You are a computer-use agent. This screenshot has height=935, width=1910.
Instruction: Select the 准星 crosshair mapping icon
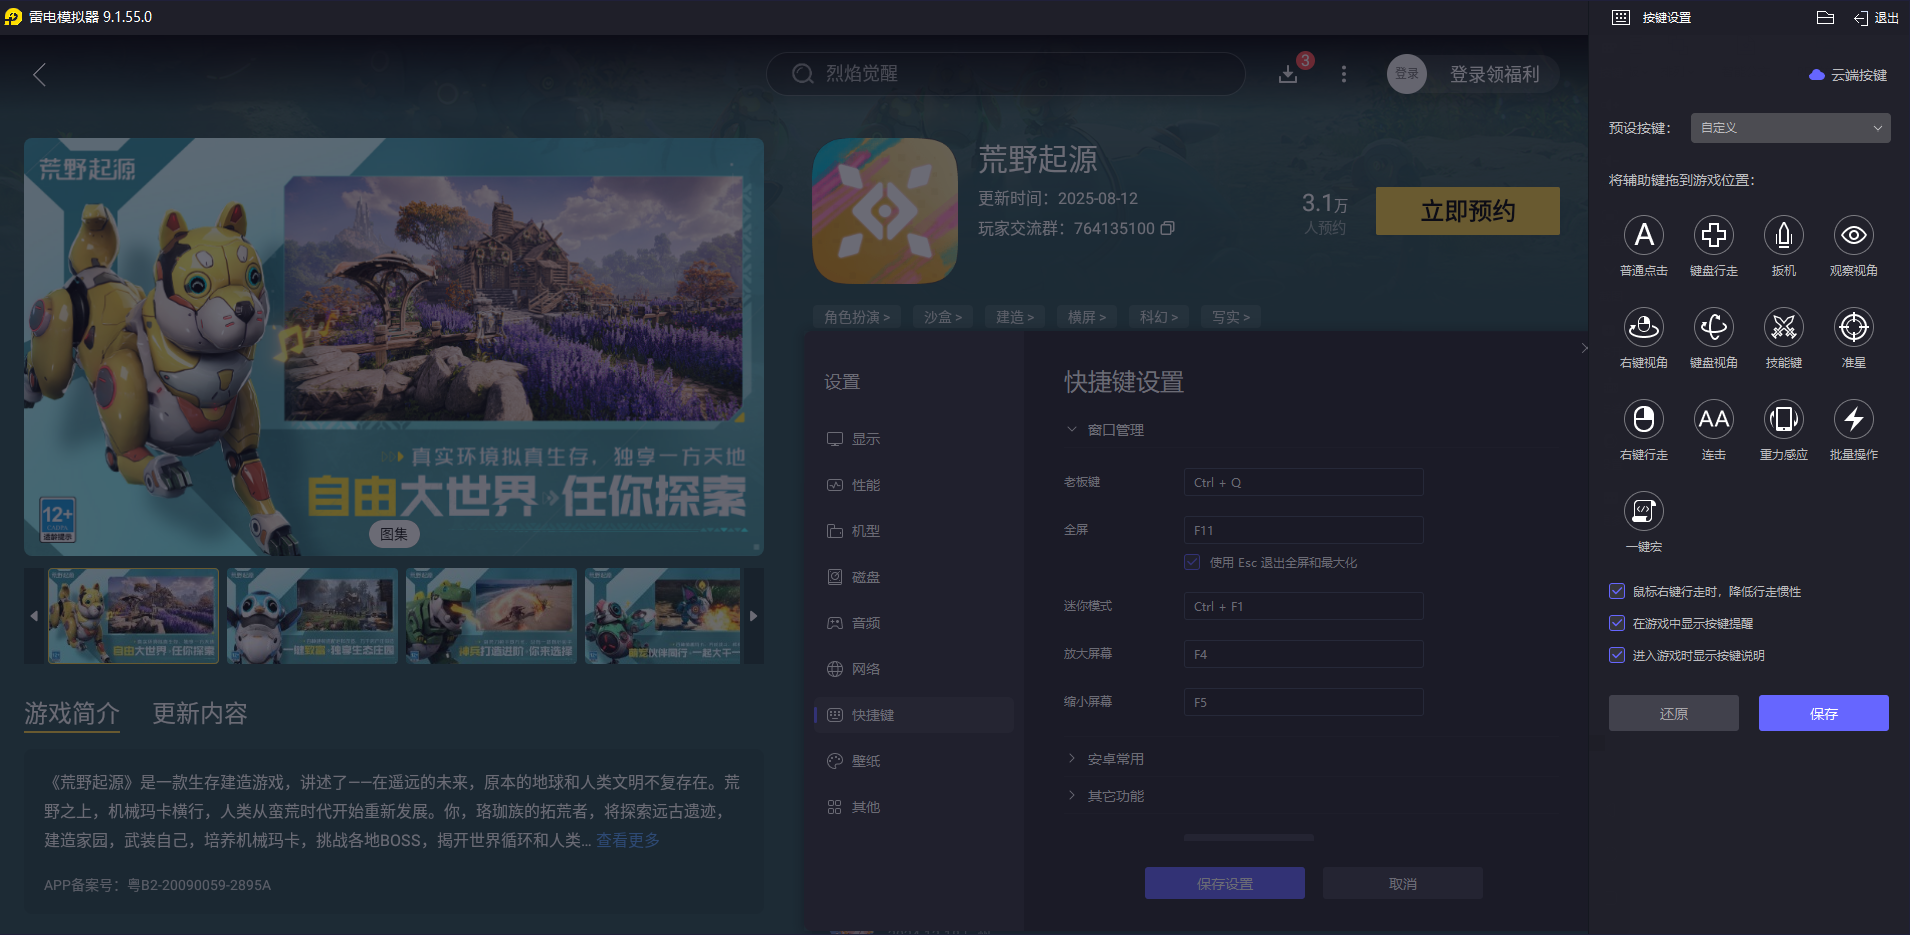(1853, 328)
